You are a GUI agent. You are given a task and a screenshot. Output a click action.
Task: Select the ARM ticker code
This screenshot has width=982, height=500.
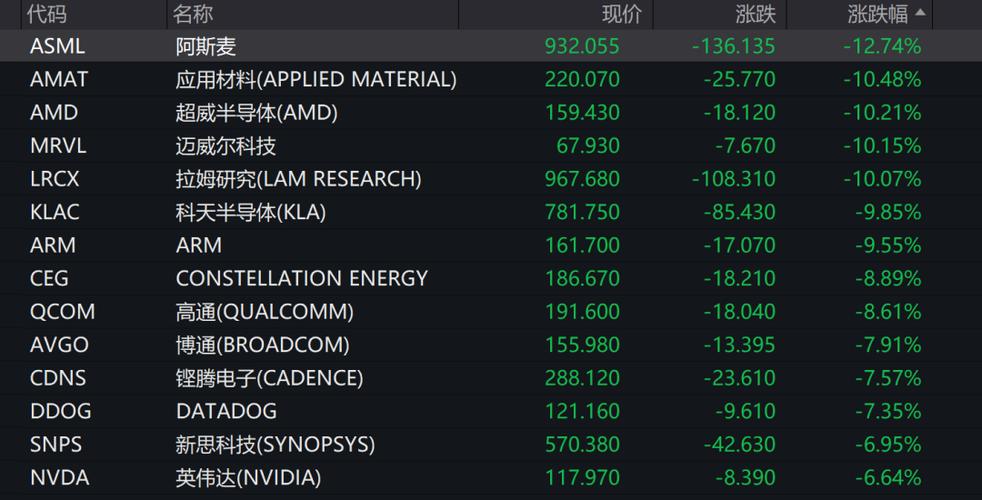click(x=53, y=245)
